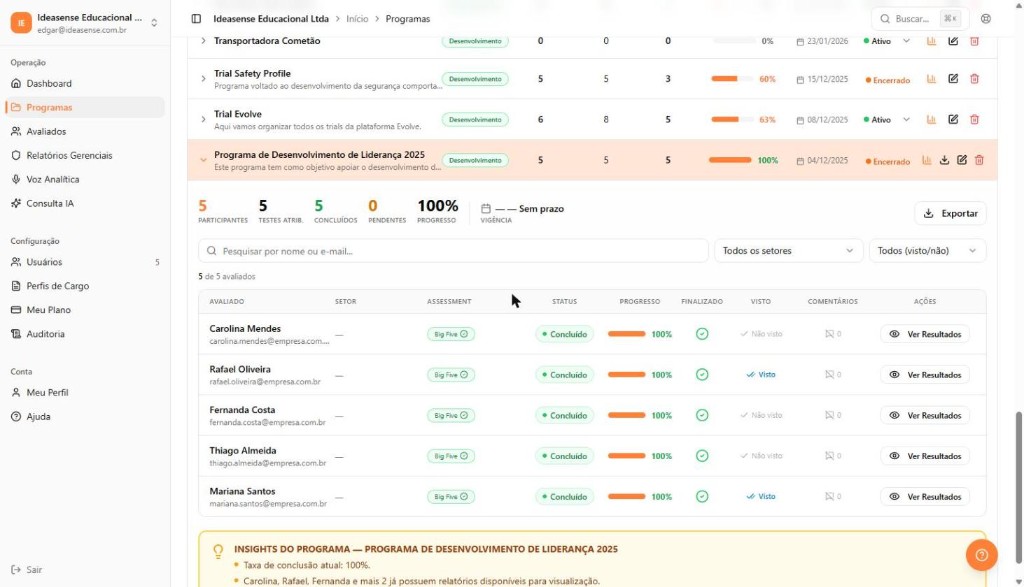
Task: Open comments icon for Mariana Santos
Action: 832,496
